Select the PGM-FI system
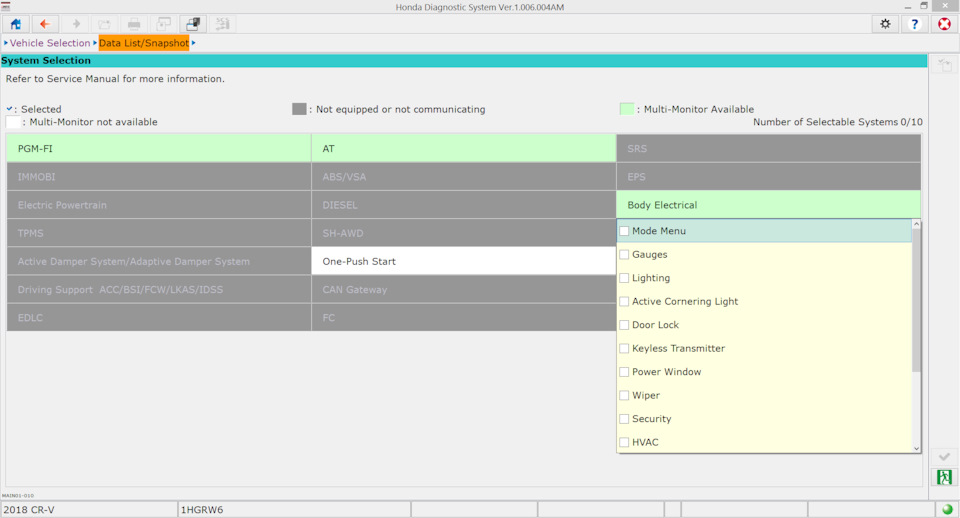960x518 pixels. pos(159,149)
